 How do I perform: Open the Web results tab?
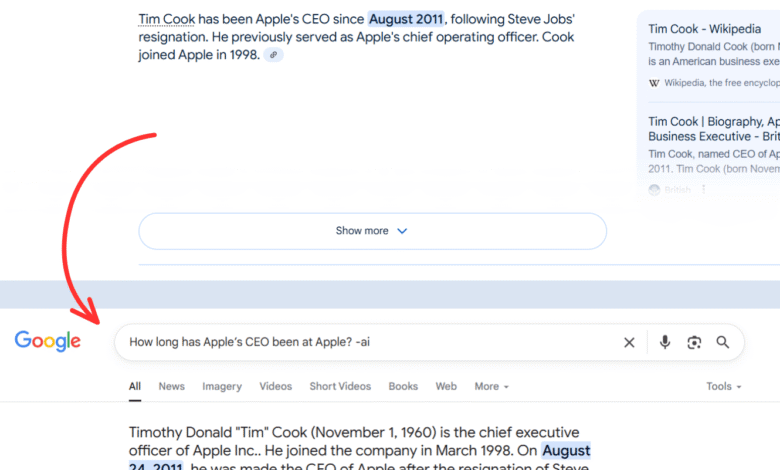point(446,386)
